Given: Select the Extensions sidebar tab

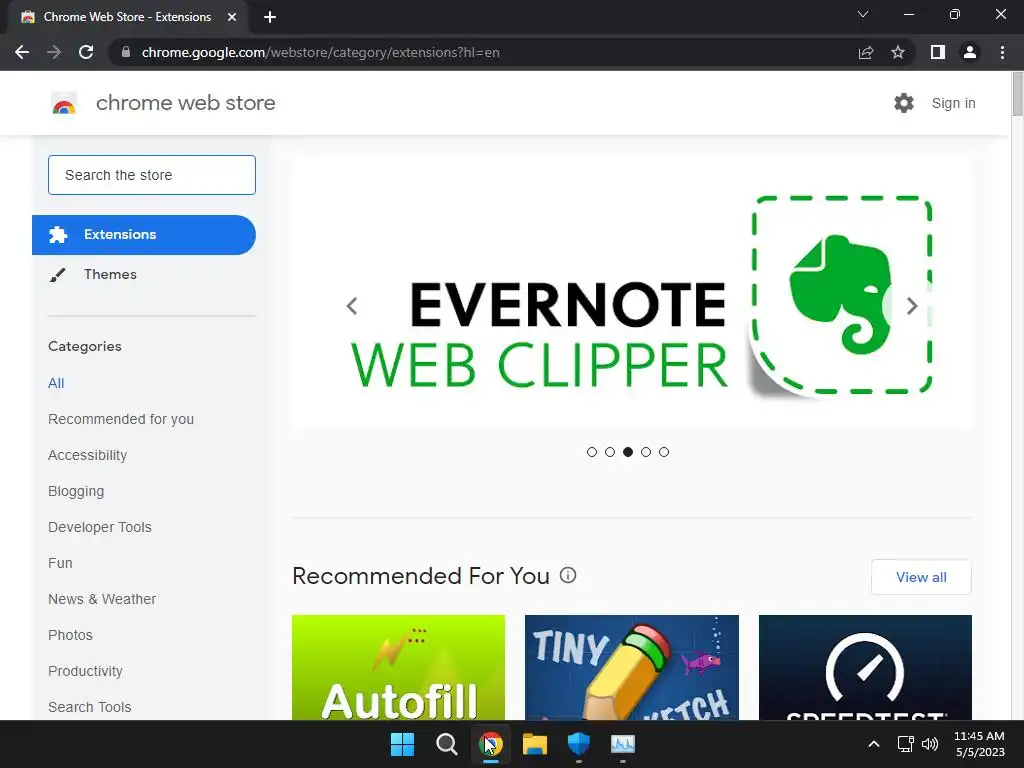Looking at the screenshot, I should point(144,234).
